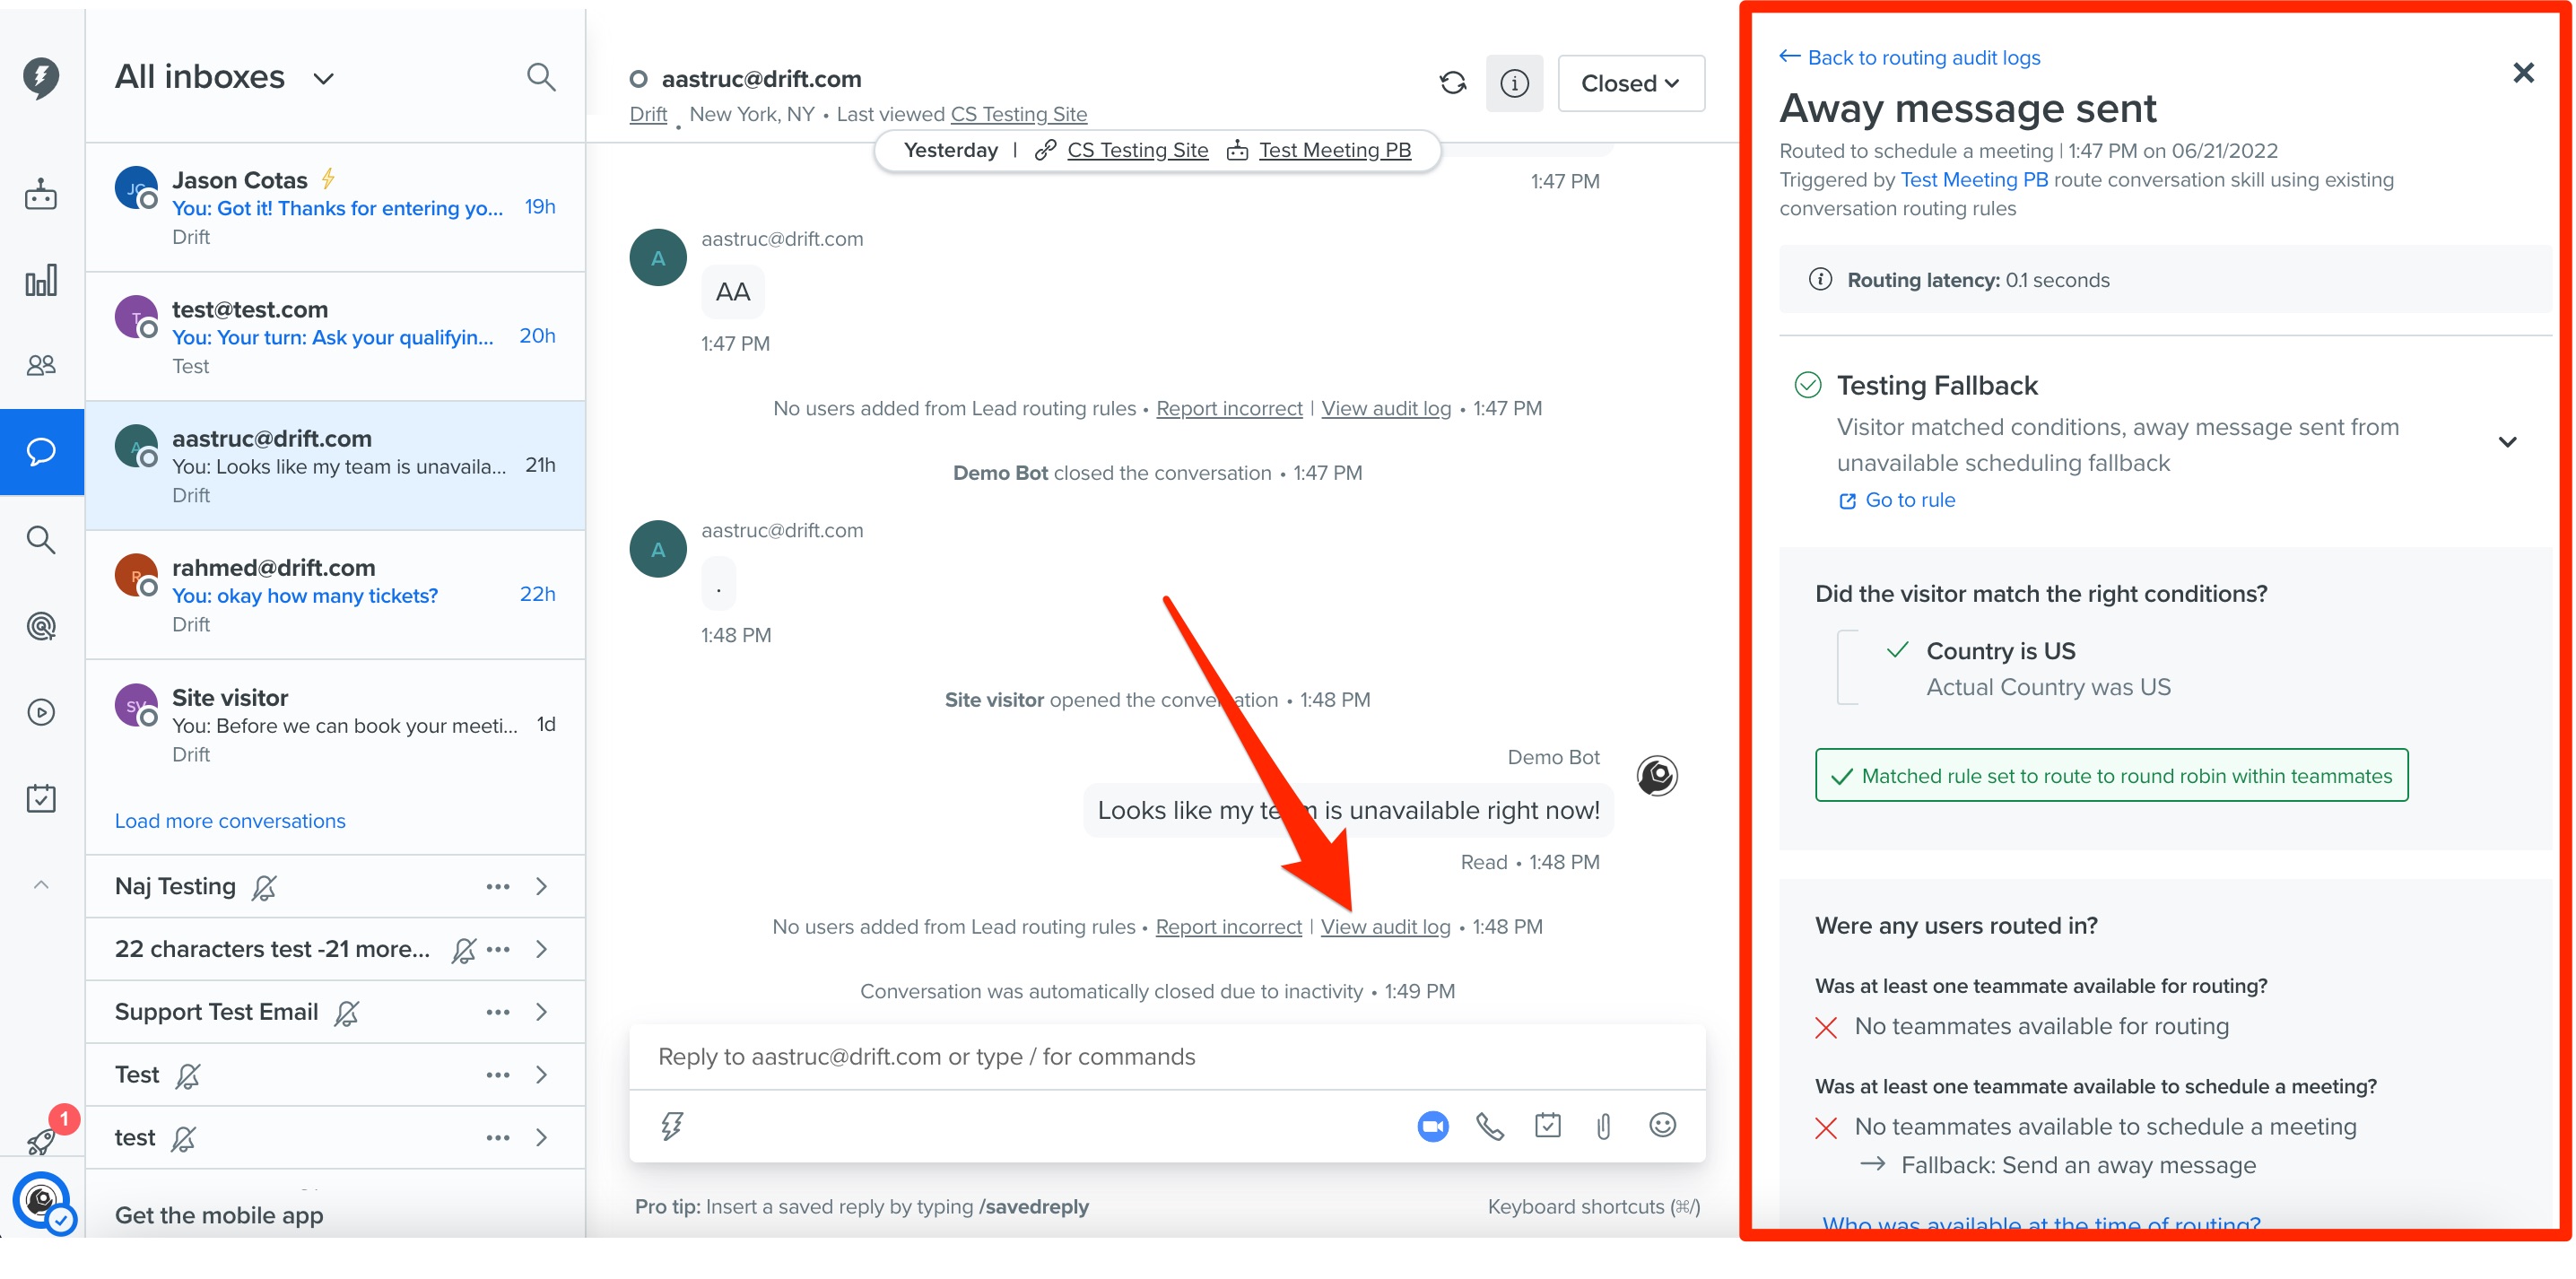Open saved replies lightning bolt icon
Viewport: 2576px width, 1279px height.
pyautogui.click(x=672, y=1127)
